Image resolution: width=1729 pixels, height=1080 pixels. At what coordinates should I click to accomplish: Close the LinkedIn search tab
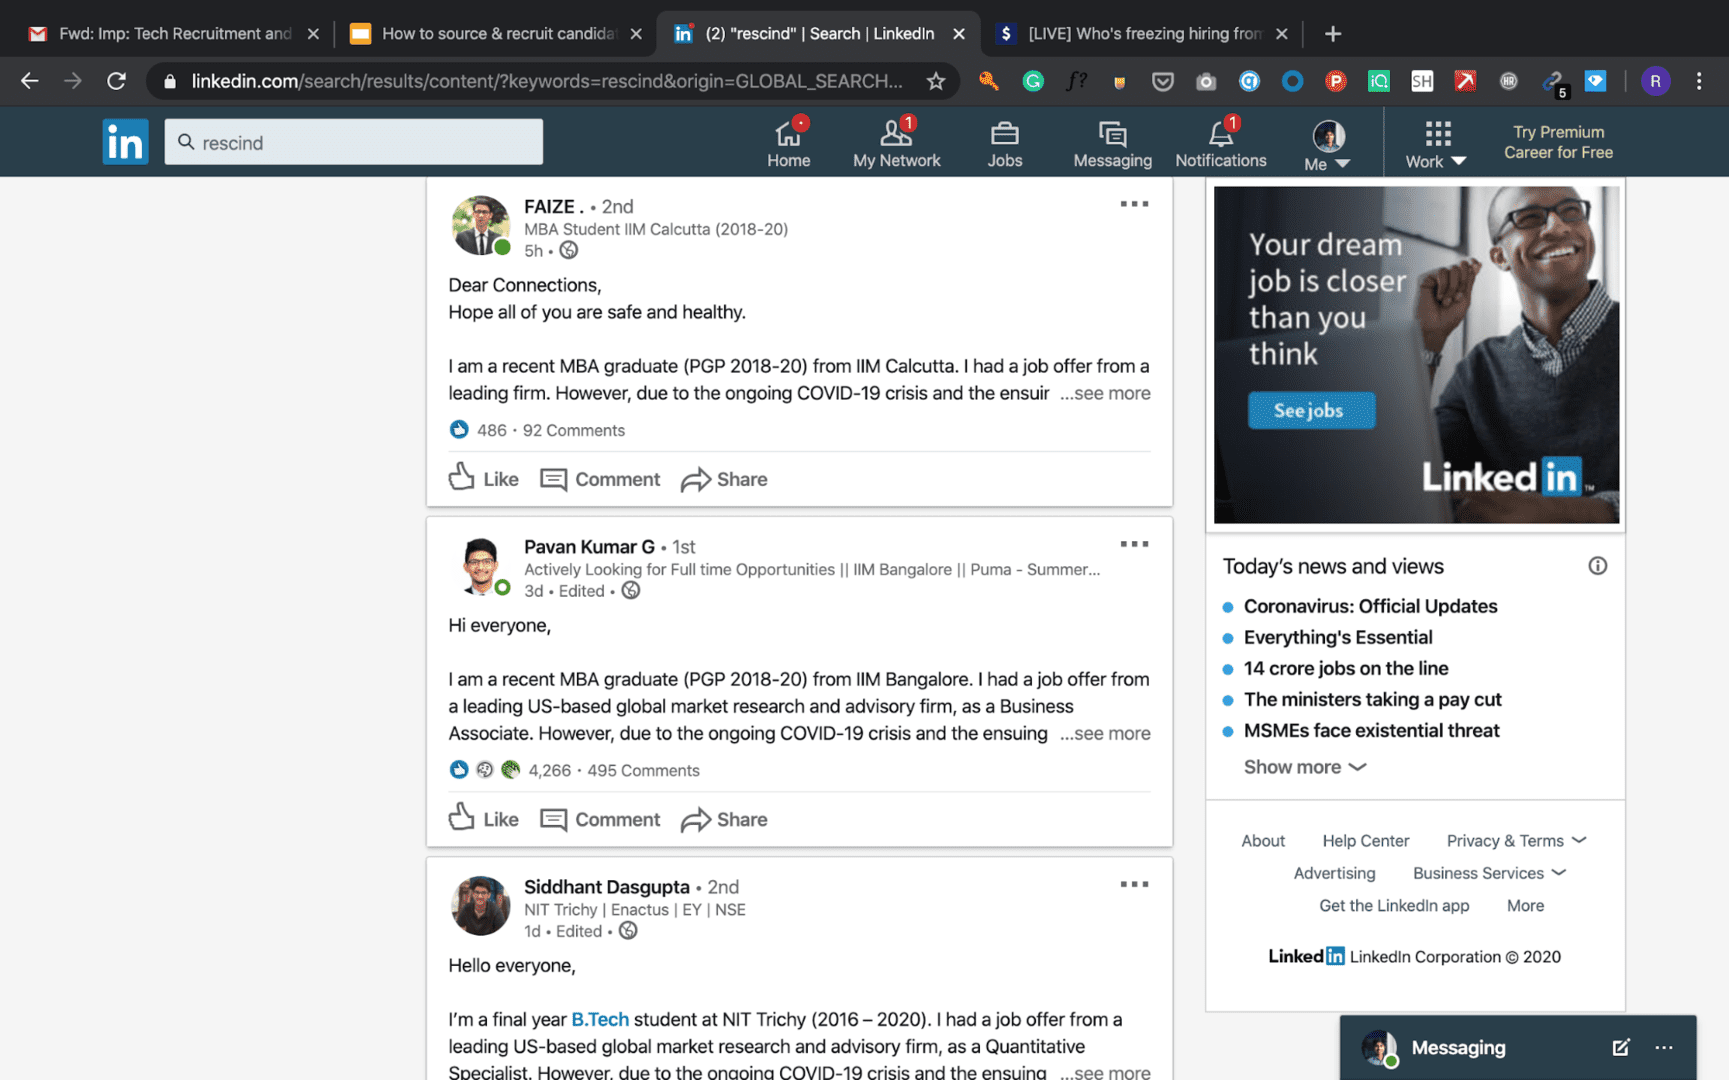[x=959, y=33]
